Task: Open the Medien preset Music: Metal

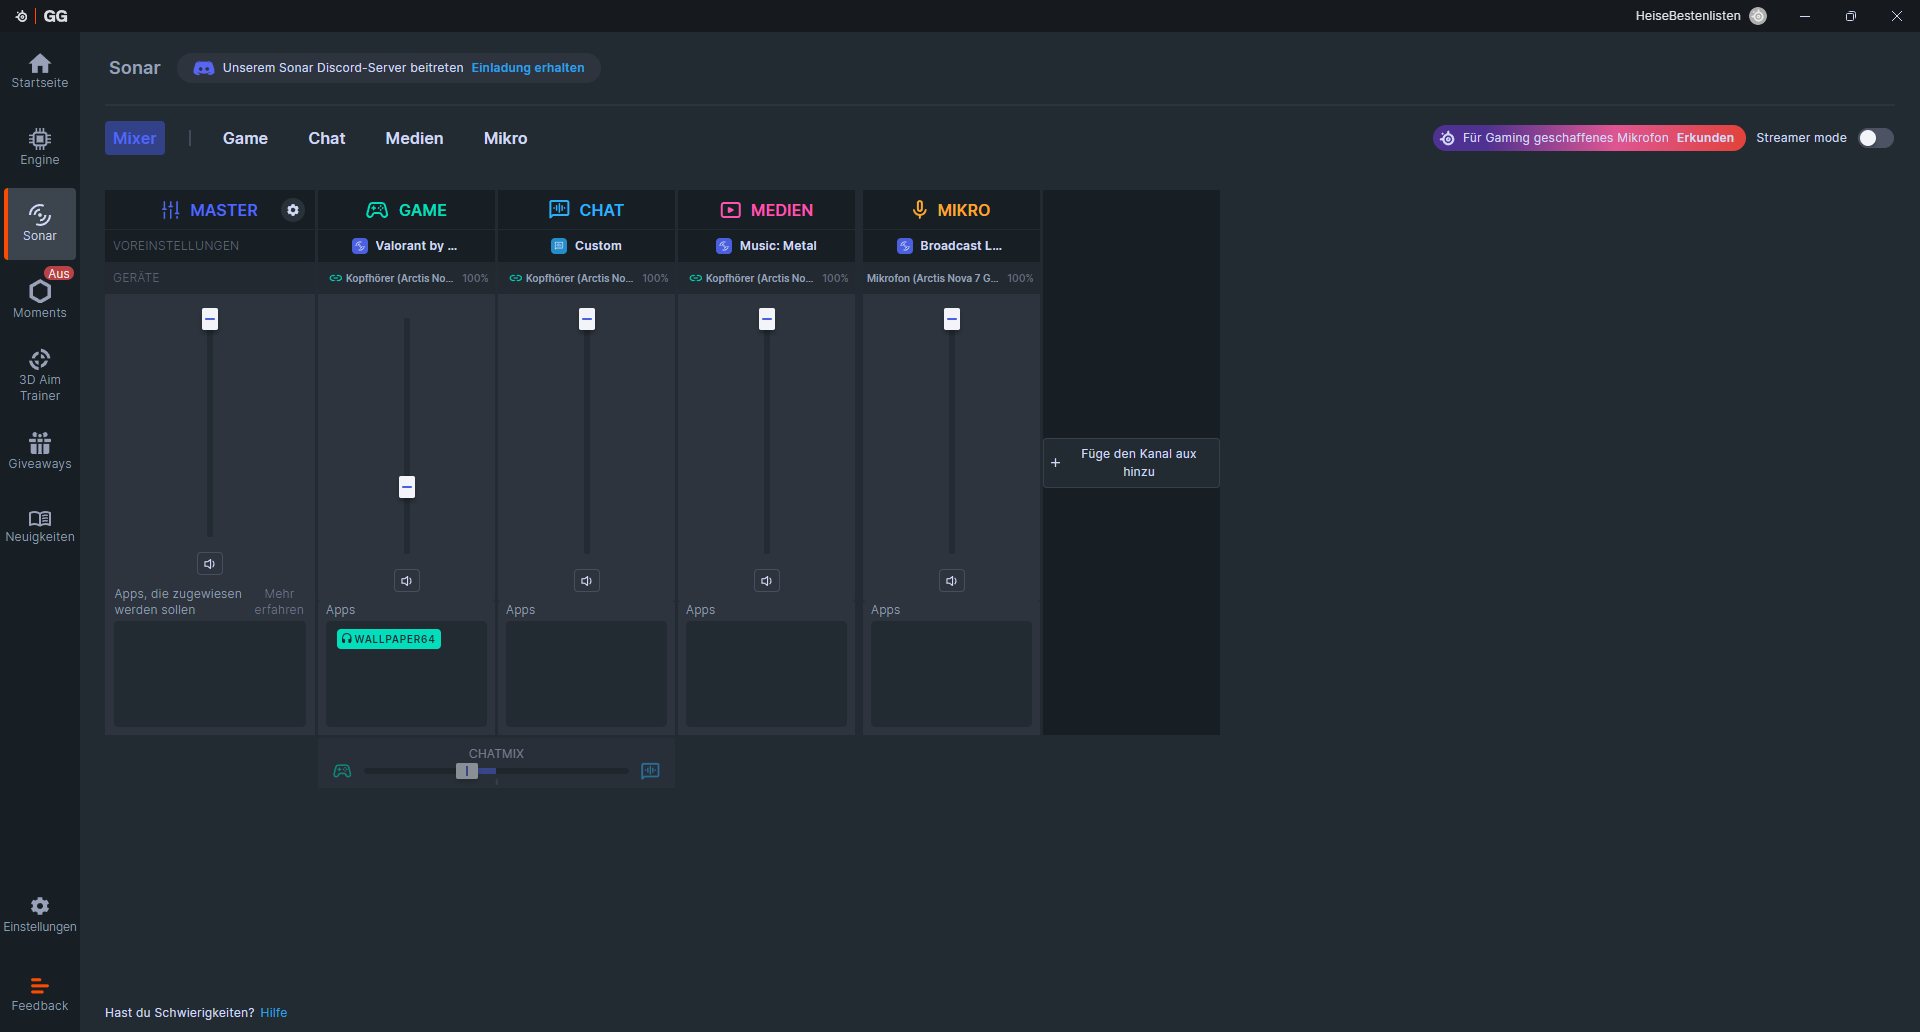Action: pyautogui.click(x=767, y=246)
